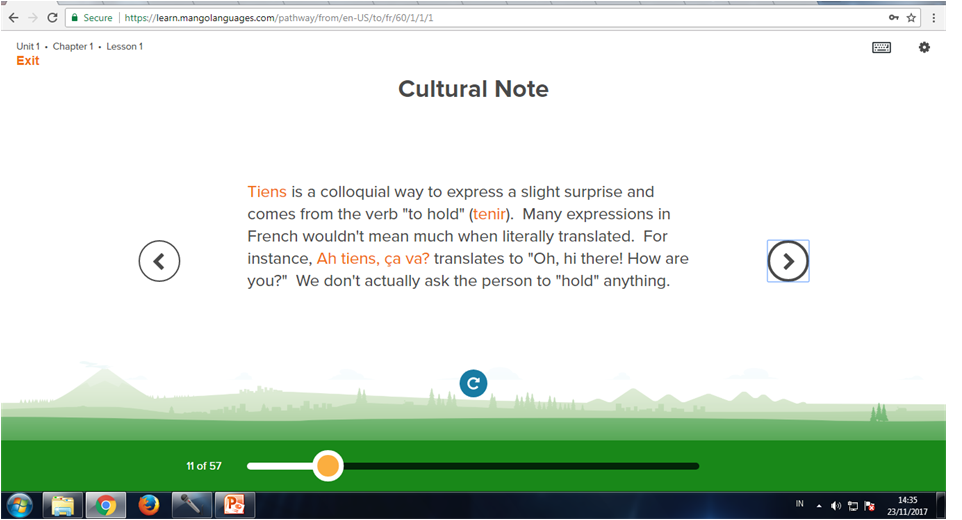The width and height of the screenshot is (962, 520).
Task: Click the Cultural Note heading
Action: coord(473,89)
